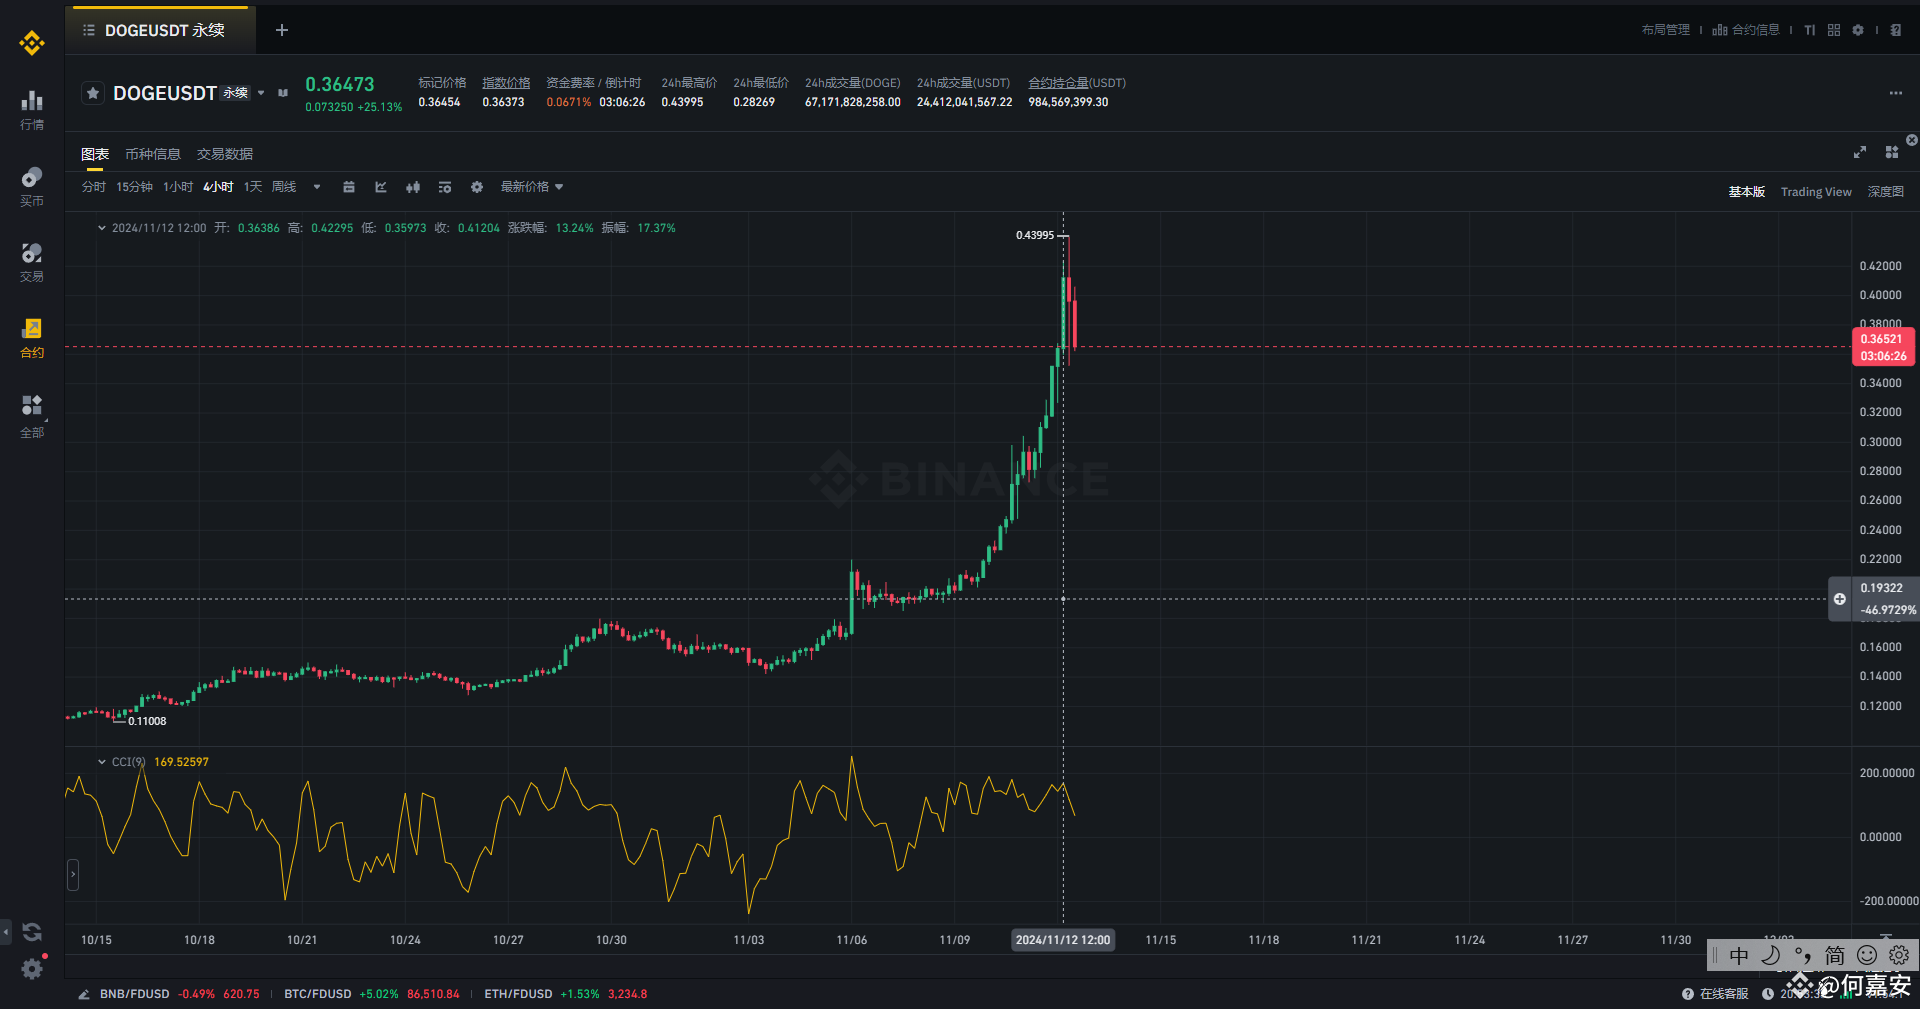The image size is (1920, 1009).
Task: Open 合约信息 (Contract Info) link
Action: [x=1756, y=30]
